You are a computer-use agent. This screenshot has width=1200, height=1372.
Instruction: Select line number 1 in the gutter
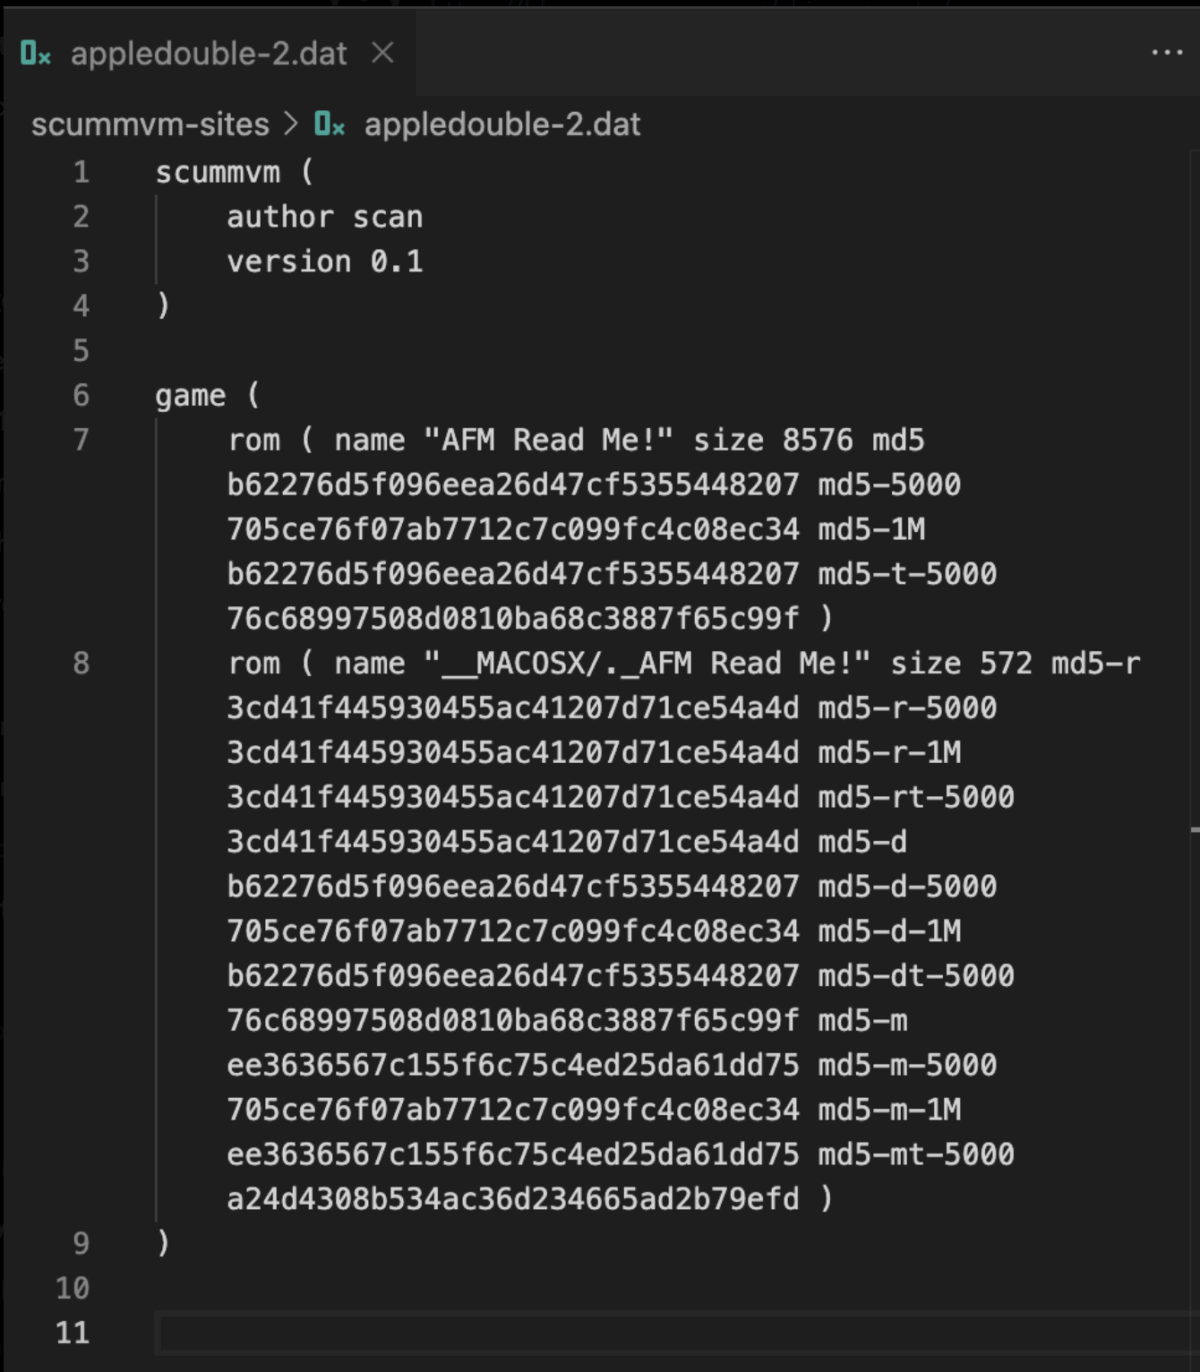[81, 172]
